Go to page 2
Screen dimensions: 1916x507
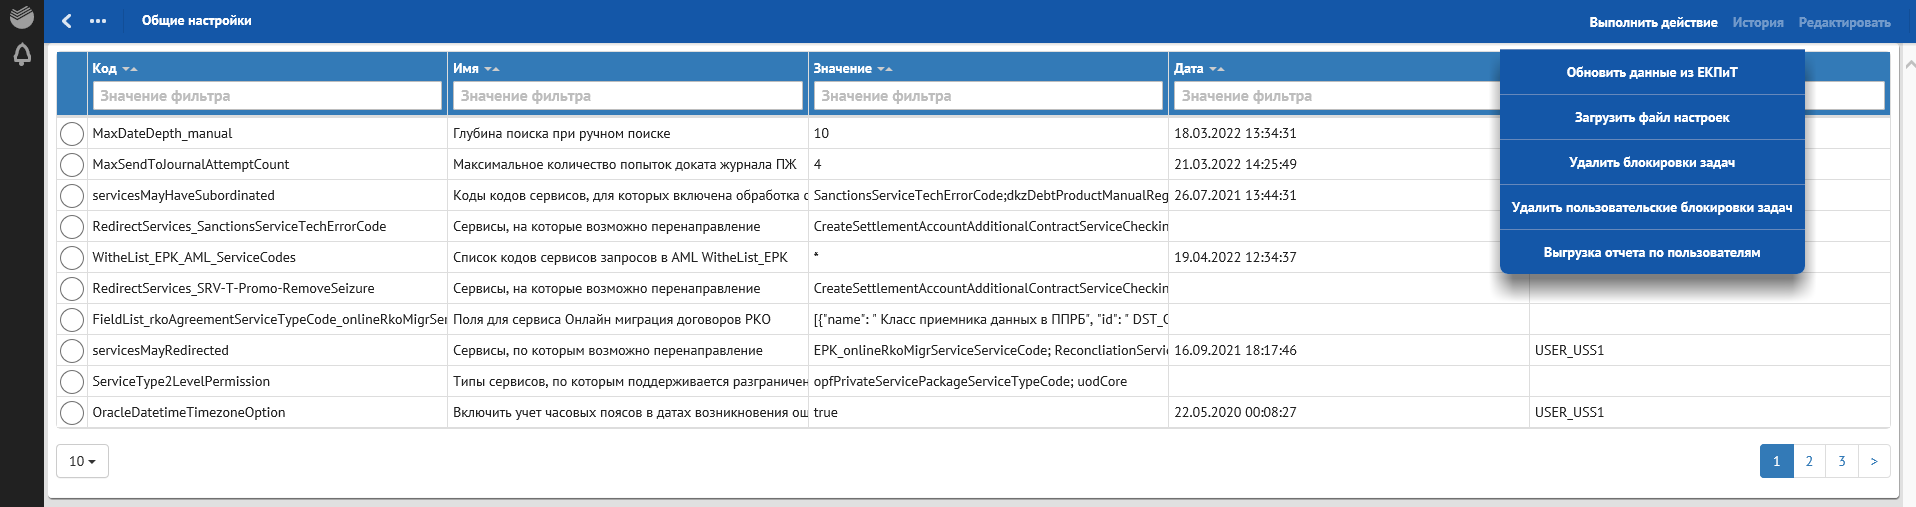pos(1809,461)
